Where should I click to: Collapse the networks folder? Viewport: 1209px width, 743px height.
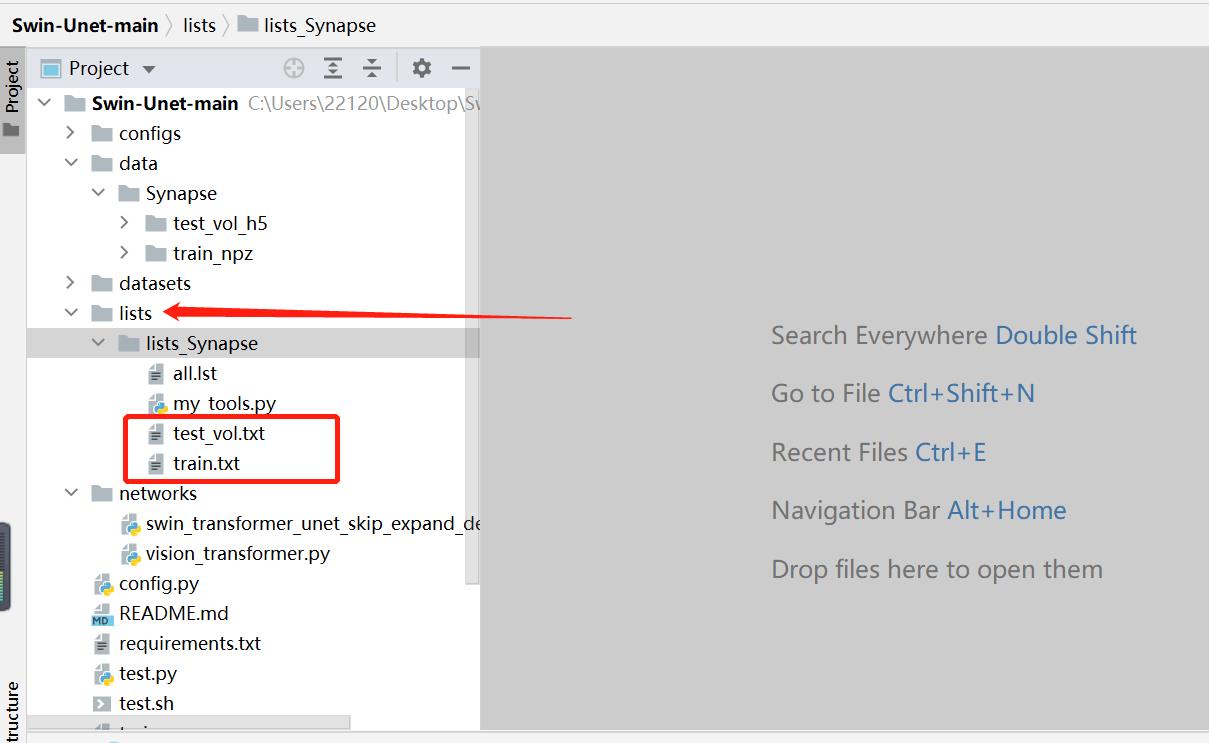(x=71, y=493)
